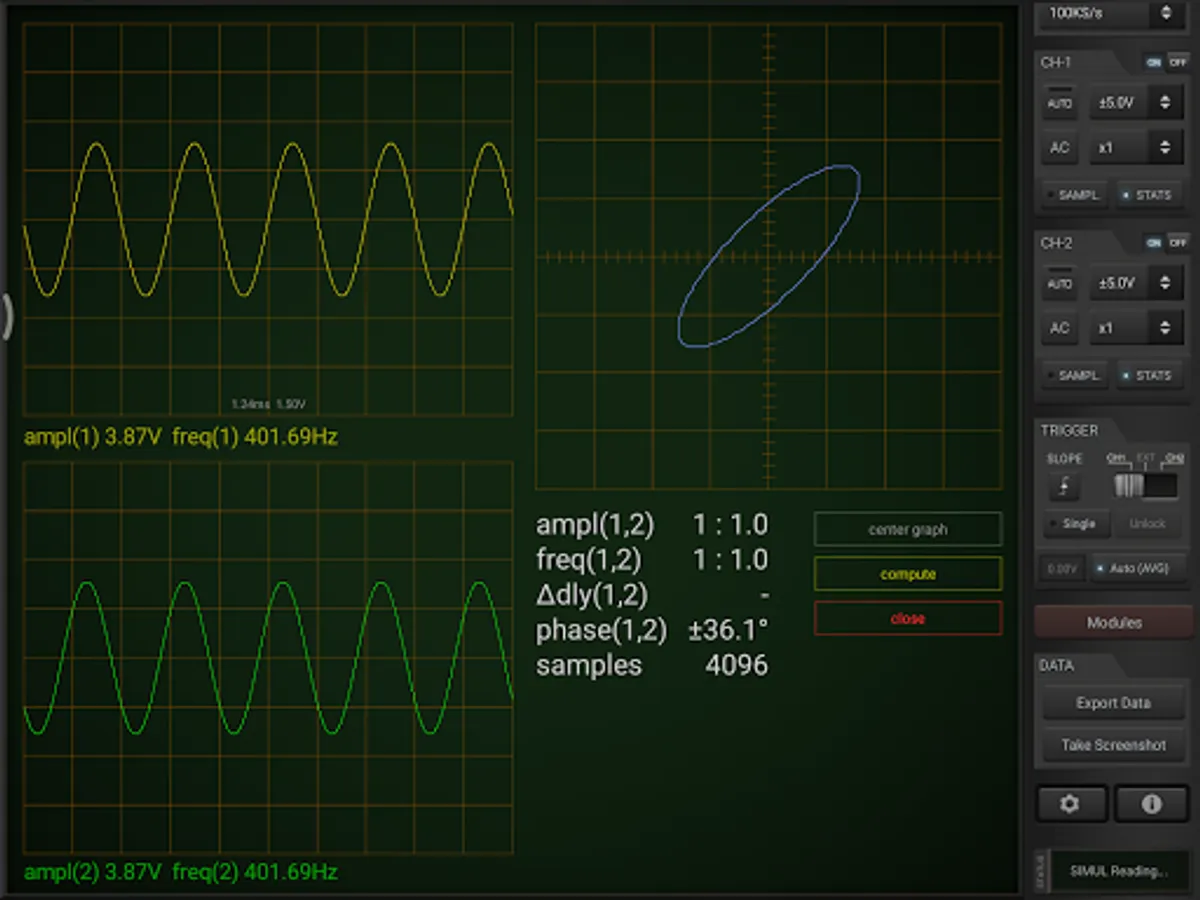Open CH-2 ±5.0V range dropdown
Screen dimensions: 1200x900
click(1136, 284)
